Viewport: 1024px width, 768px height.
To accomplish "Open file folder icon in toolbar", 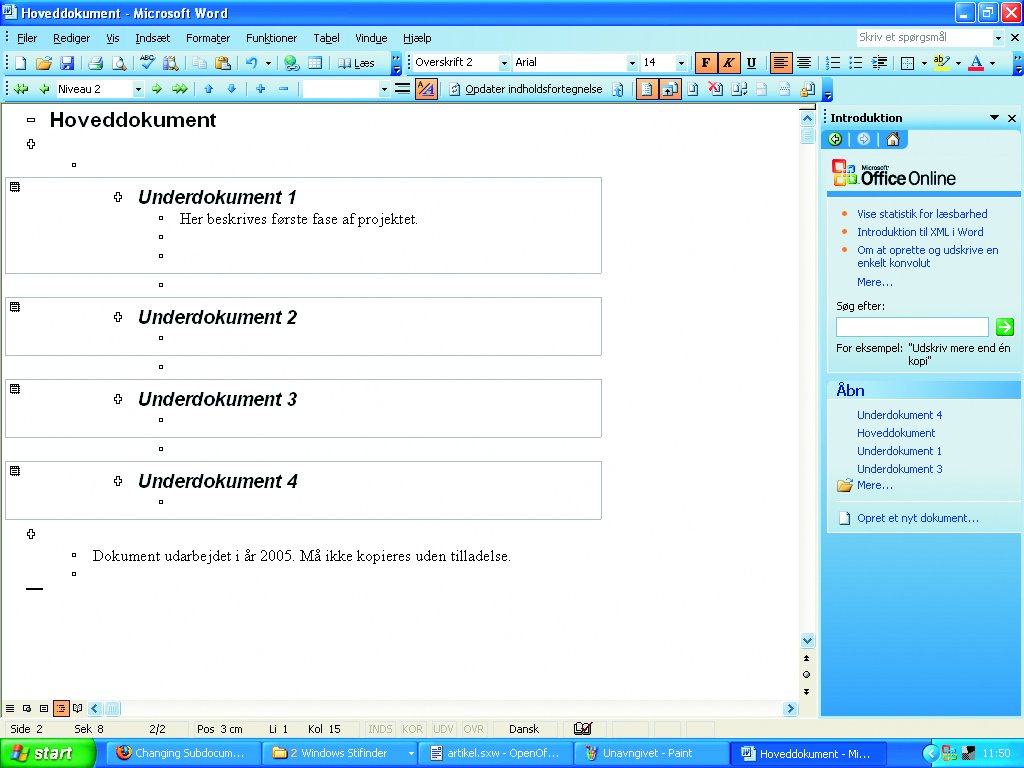I will pos(43,63).
